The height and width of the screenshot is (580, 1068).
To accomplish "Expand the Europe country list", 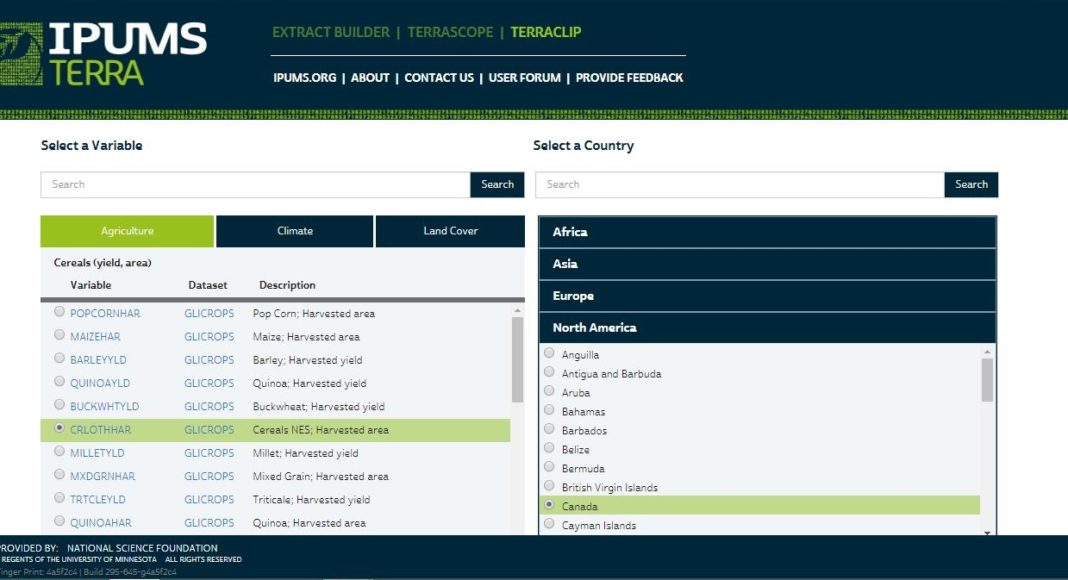I will [767, 296].
